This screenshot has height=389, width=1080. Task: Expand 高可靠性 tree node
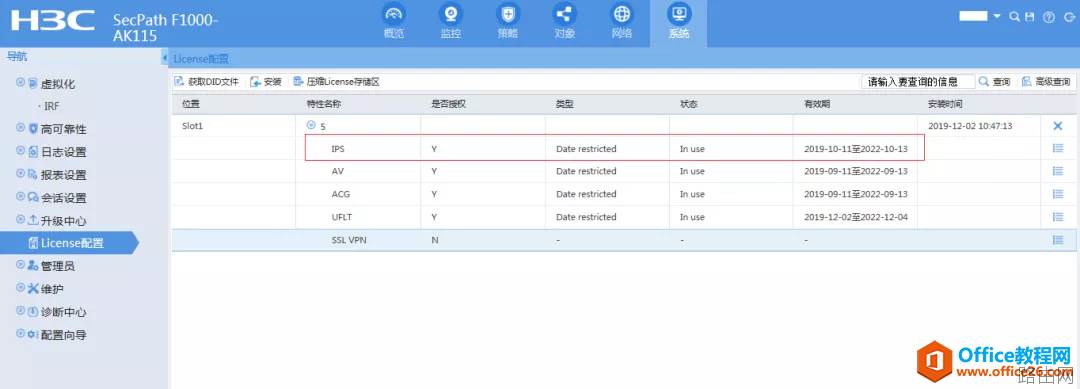pyautogui.click(x=21, y=128)
